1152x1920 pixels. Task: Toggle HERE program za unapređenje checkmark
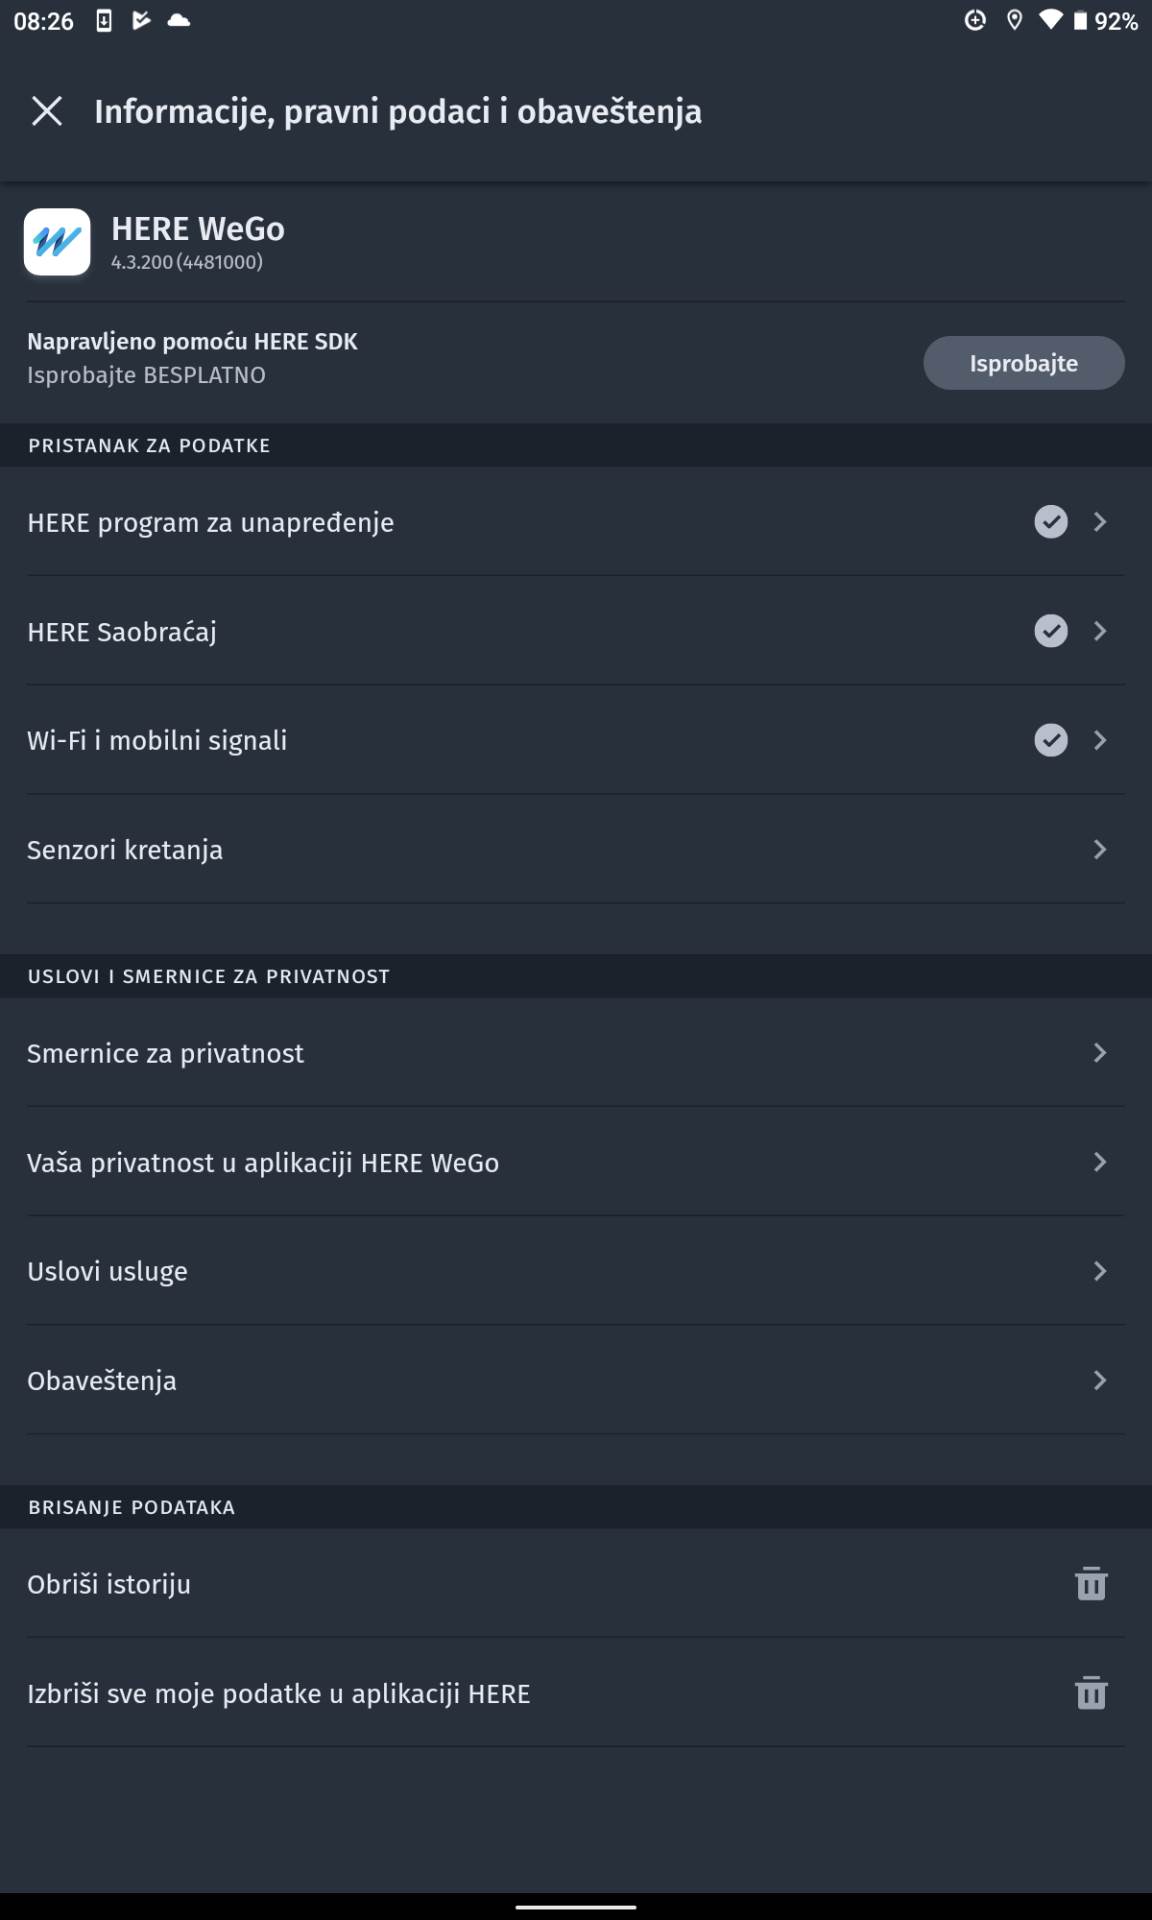coord(1051,522)
